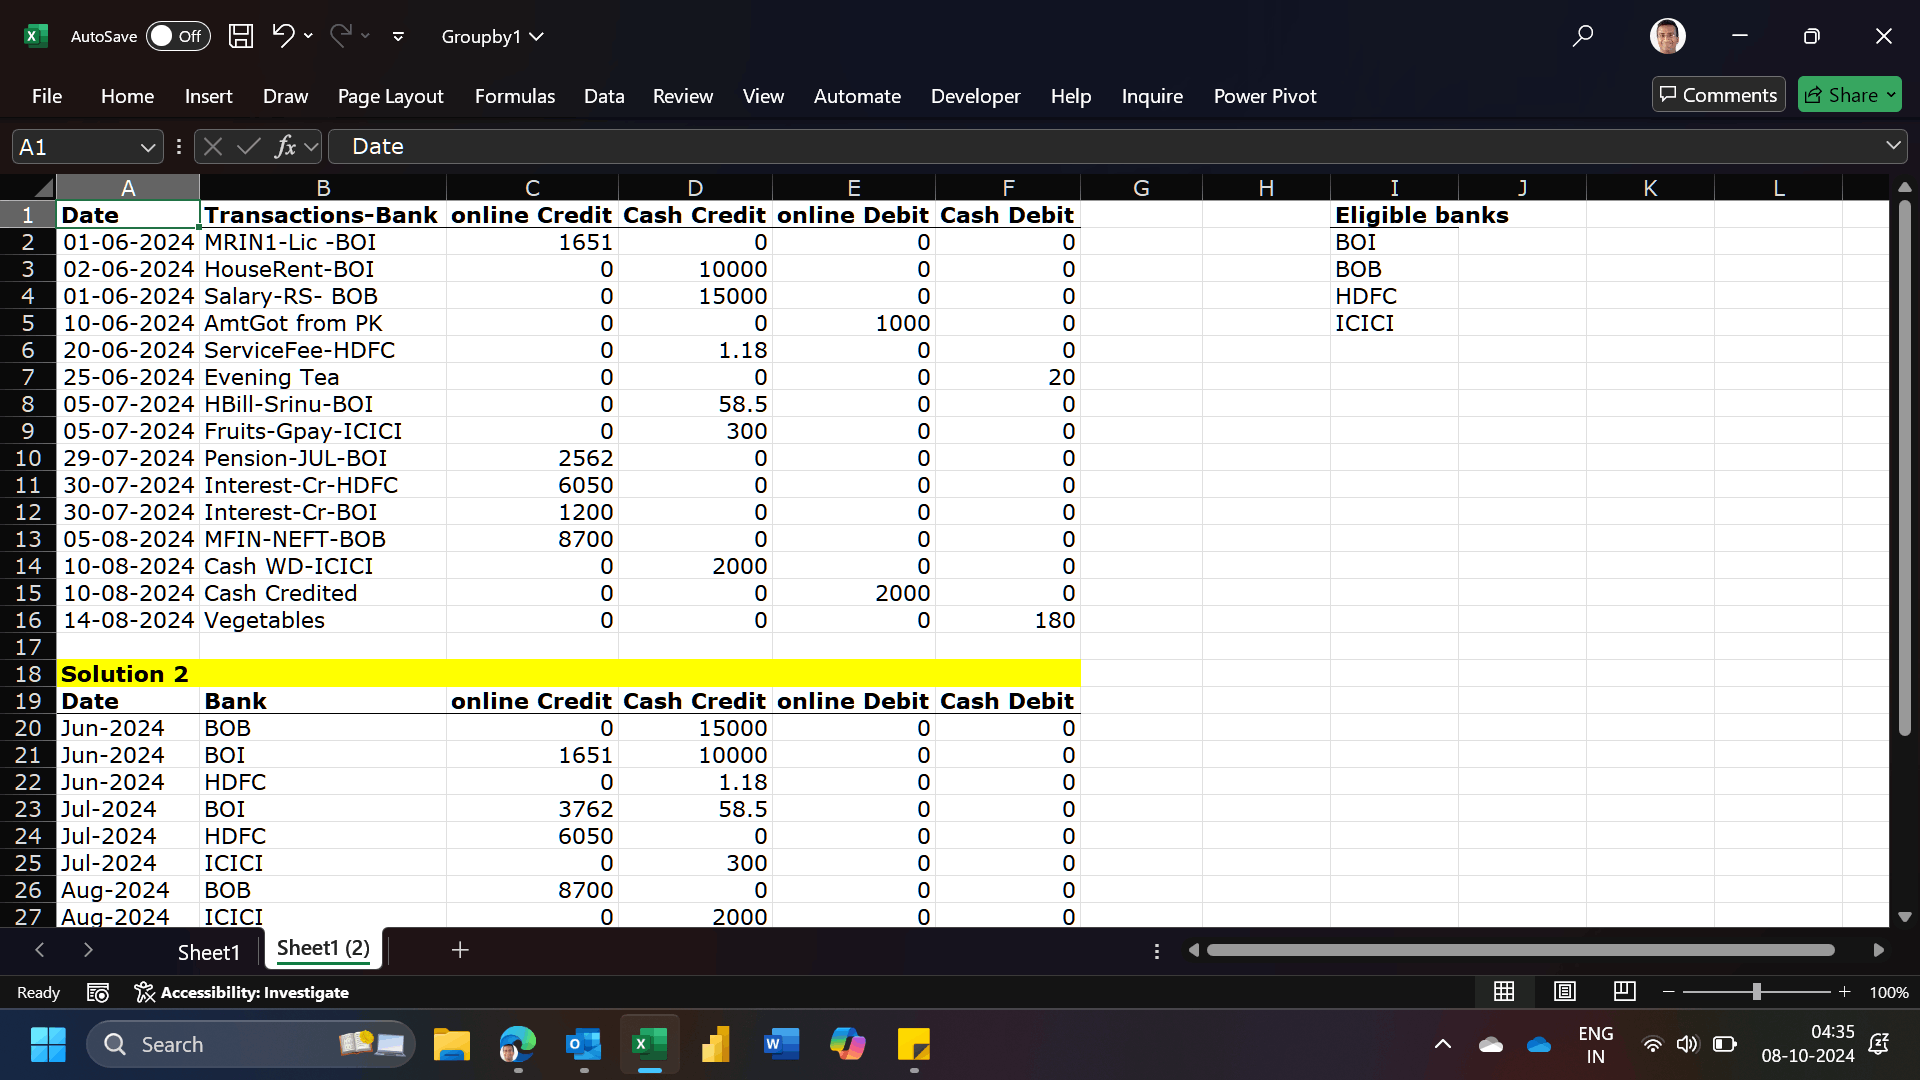Screen dimensions: 1920x1080
Task: Open the search magnifier in title bar
Action: click(x=1582, y=36)
